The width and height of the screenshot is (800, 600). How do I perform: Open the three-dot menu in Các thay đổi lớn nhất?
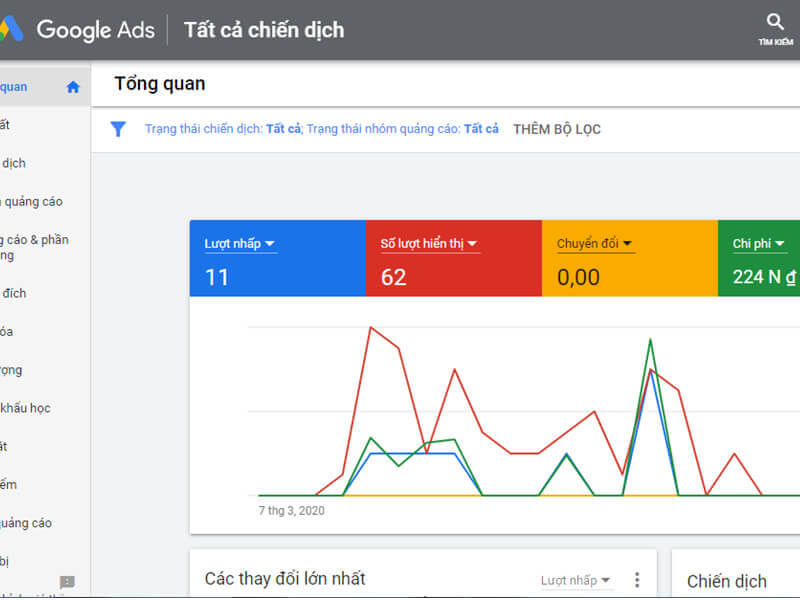(x=637, y=579)
